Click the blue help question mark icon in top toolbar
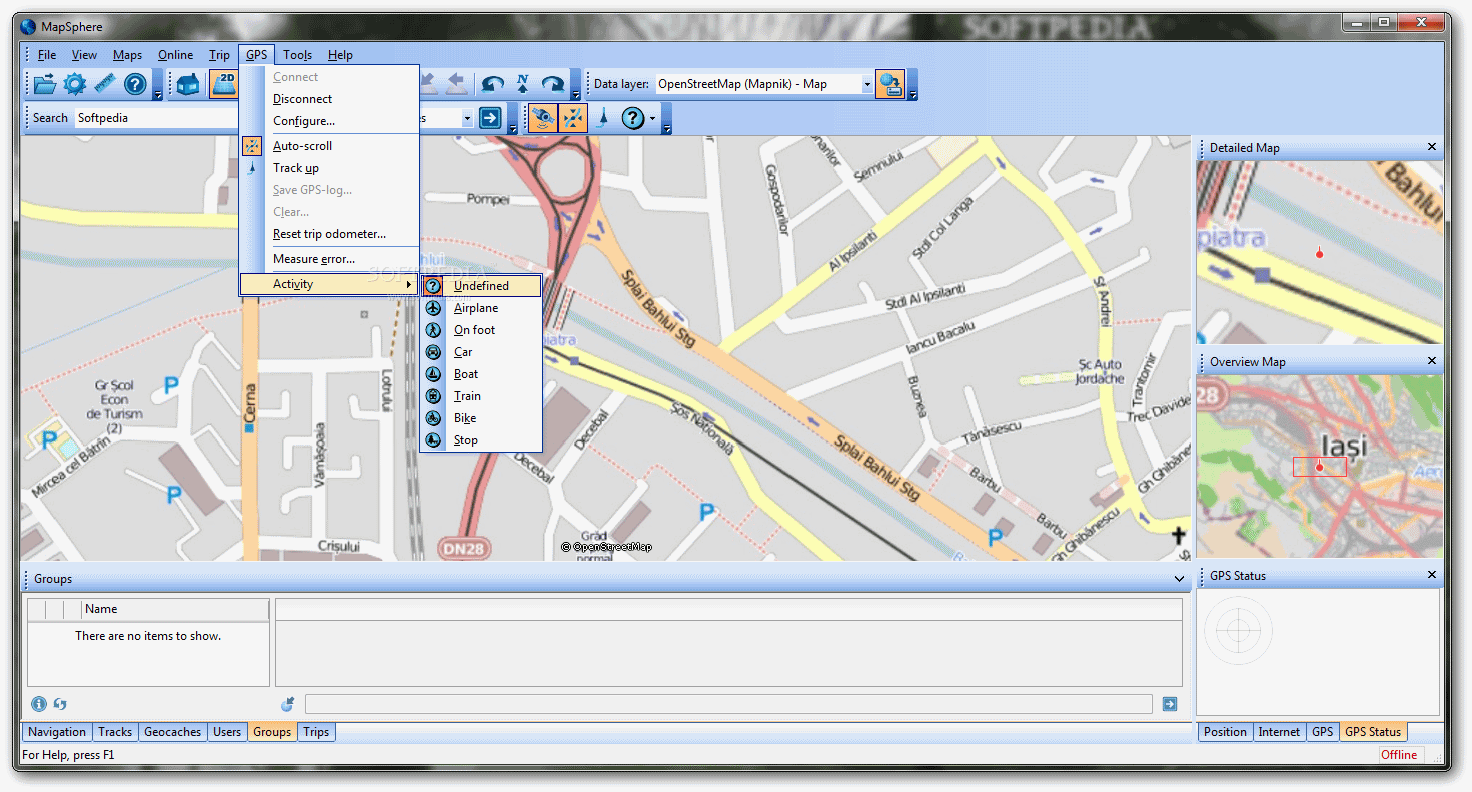Viewport: 1472px width, 792px height. (x=135, y=85)
